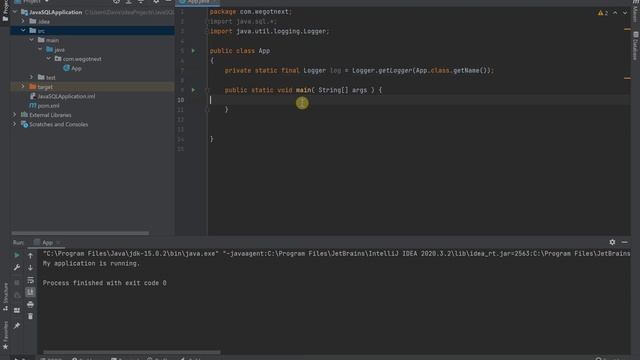Viewport: 640px width, 360px height.
Task: Jump down the stack trace arrow
Action: point(30,268)
